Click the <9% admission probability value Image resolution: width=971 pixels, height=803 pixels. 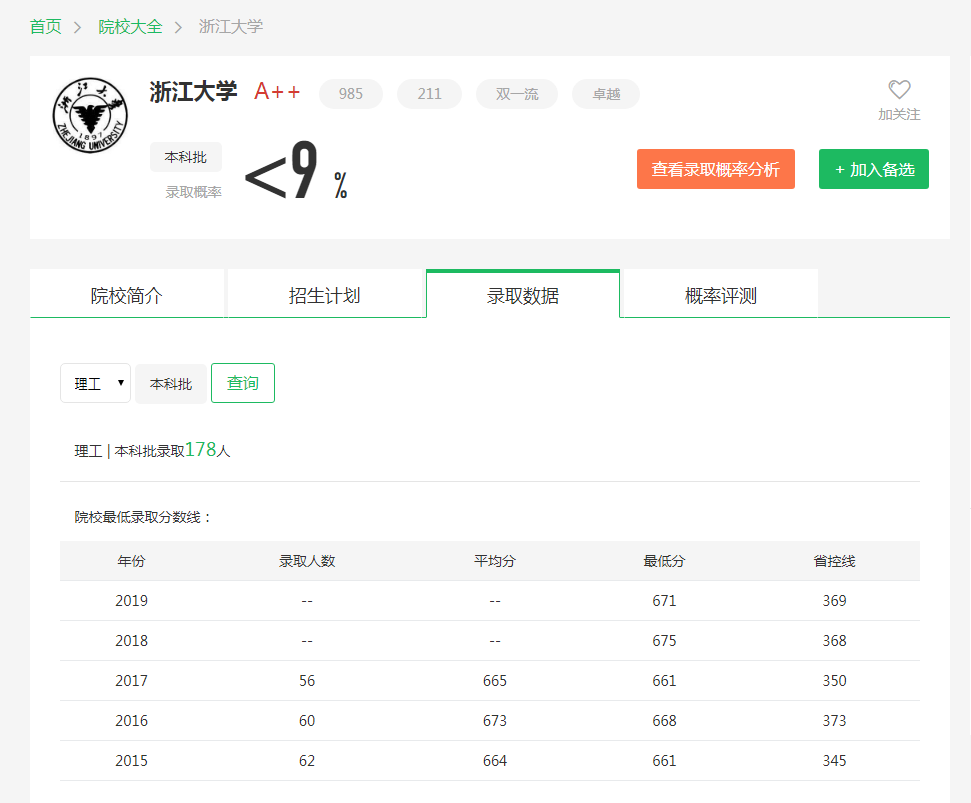pyautogui.click(x=296, y=170)
